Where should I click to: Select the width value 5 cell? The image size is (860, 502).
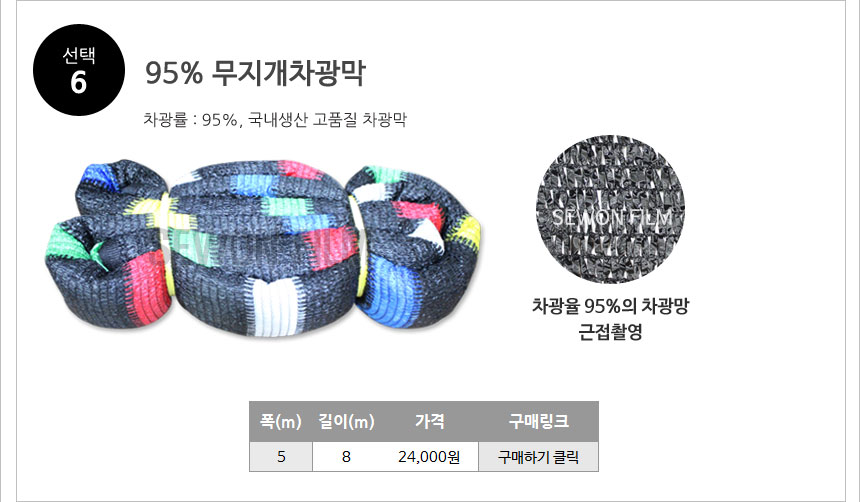click(x=281, y=456)
